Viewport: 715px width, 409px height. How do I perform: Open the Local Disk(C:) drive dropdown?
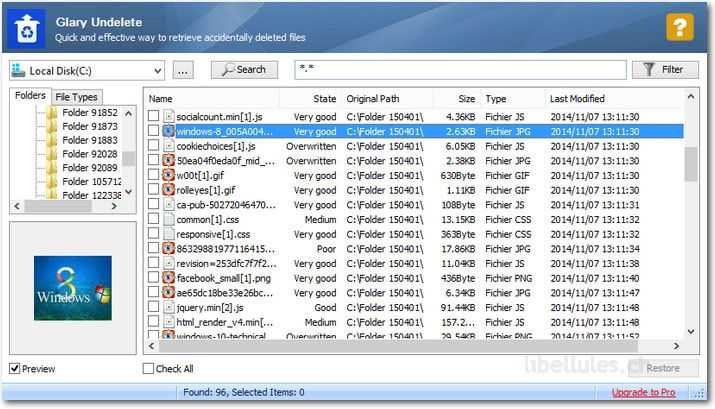coord(157,71)
